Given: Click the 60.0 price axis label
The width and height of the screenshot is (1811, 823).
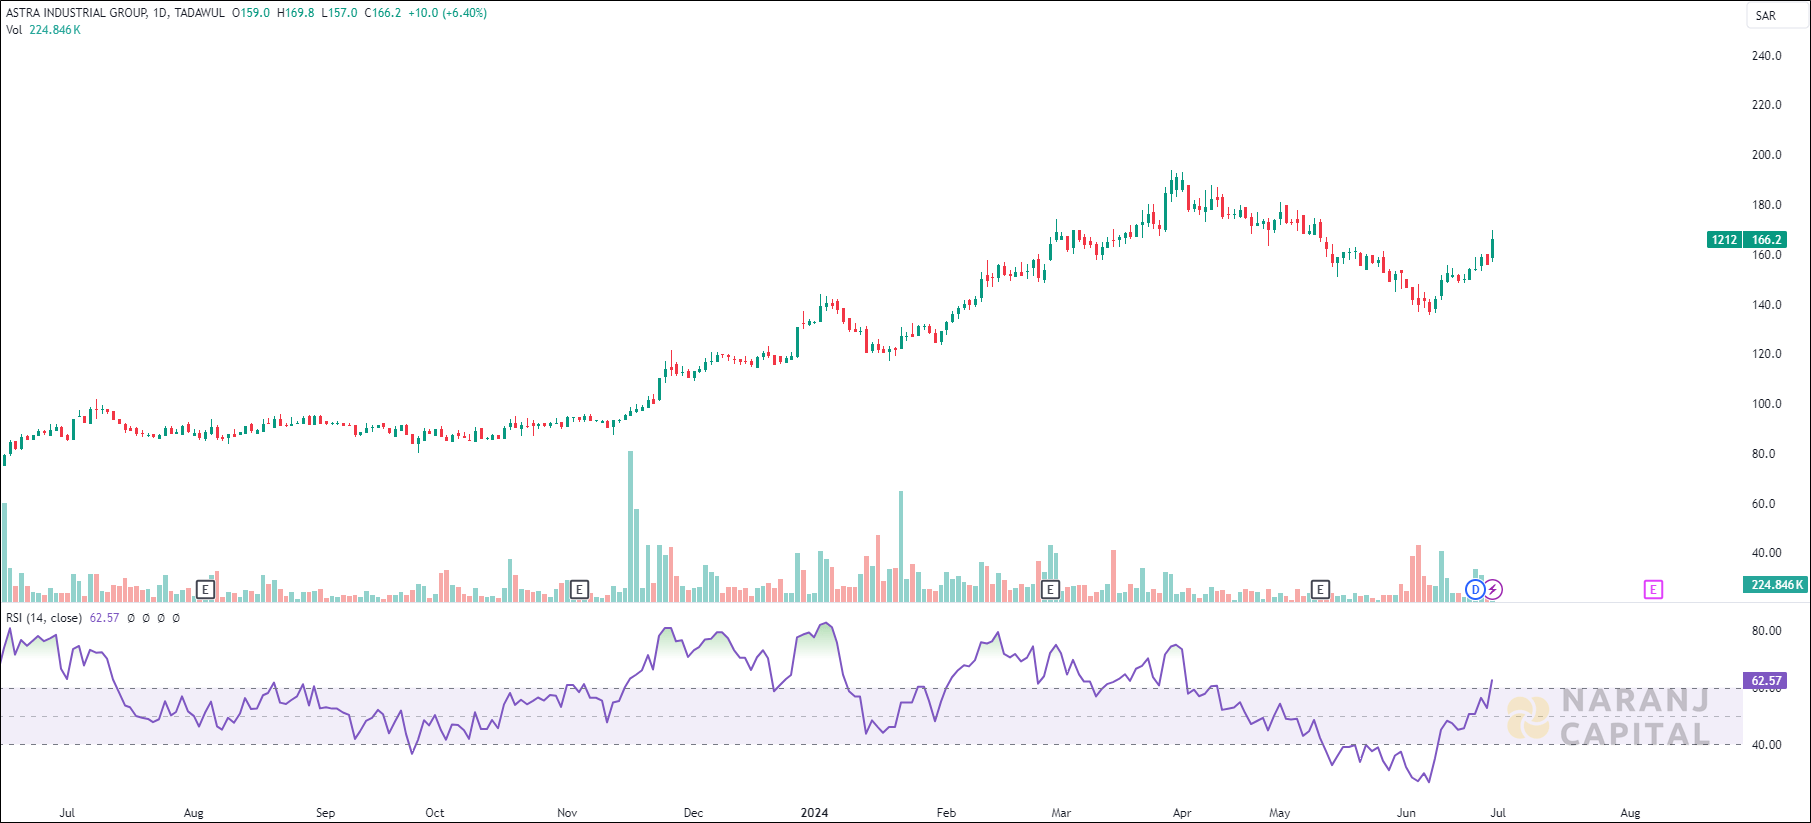Looking at the screenshot, I should [x=1763, y=504].
